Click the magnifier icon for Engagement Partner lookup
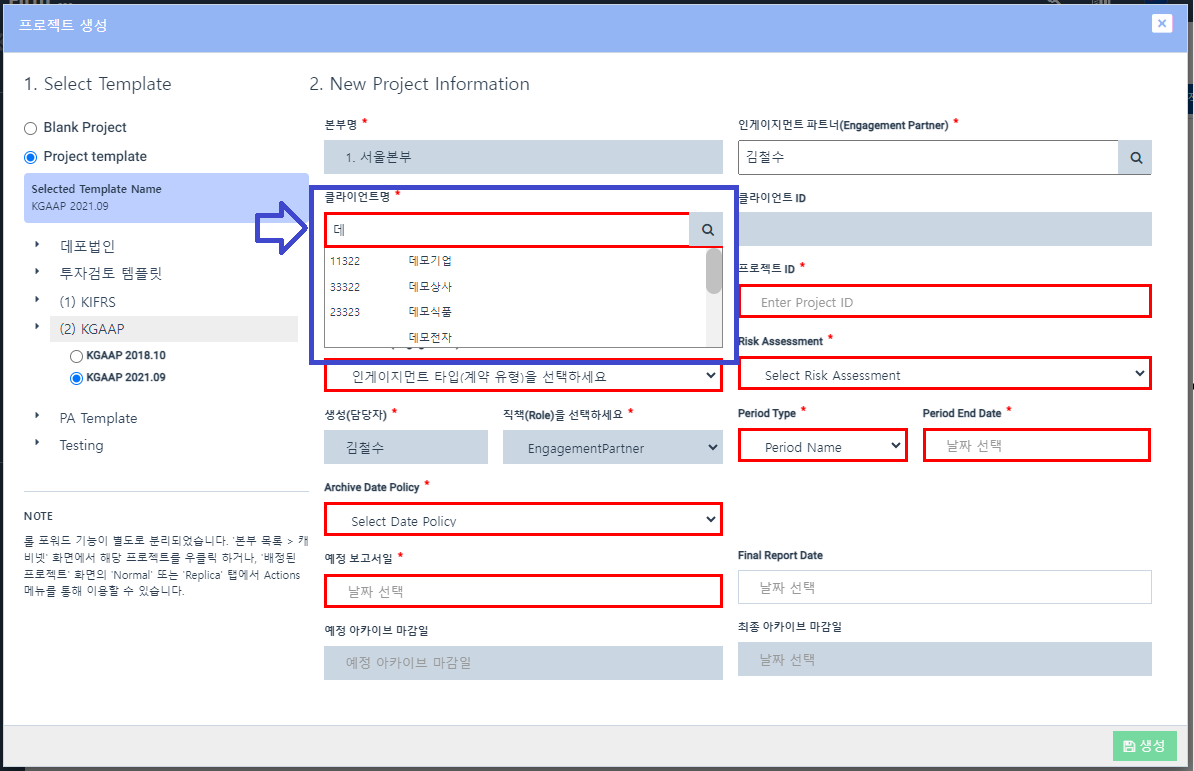1194x771 pixels. 1136,157
